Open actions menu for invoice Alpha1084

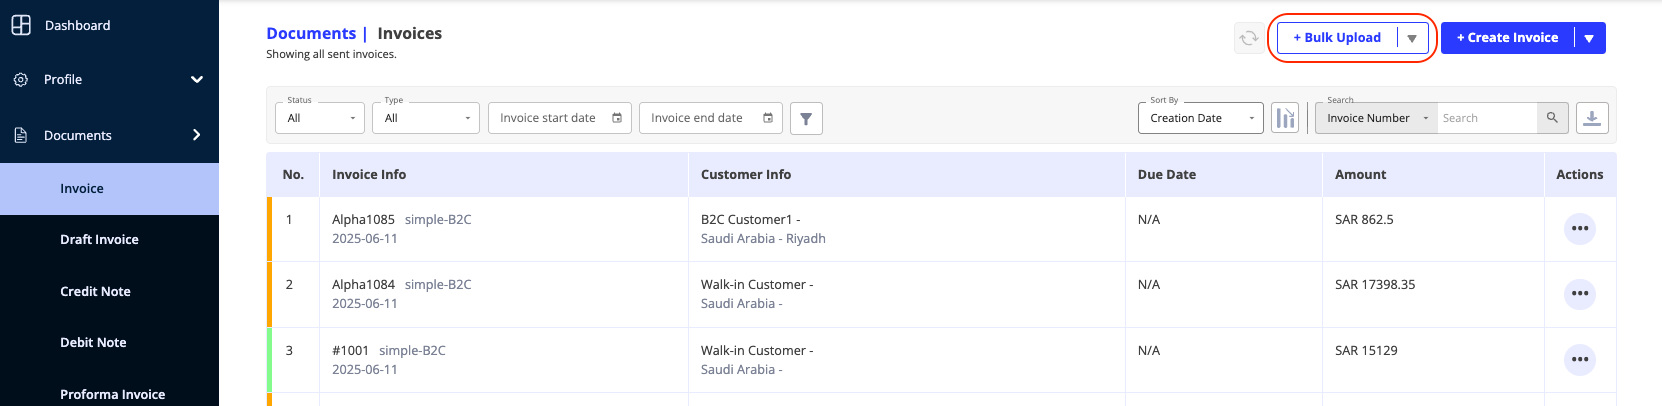[1580, 294]
